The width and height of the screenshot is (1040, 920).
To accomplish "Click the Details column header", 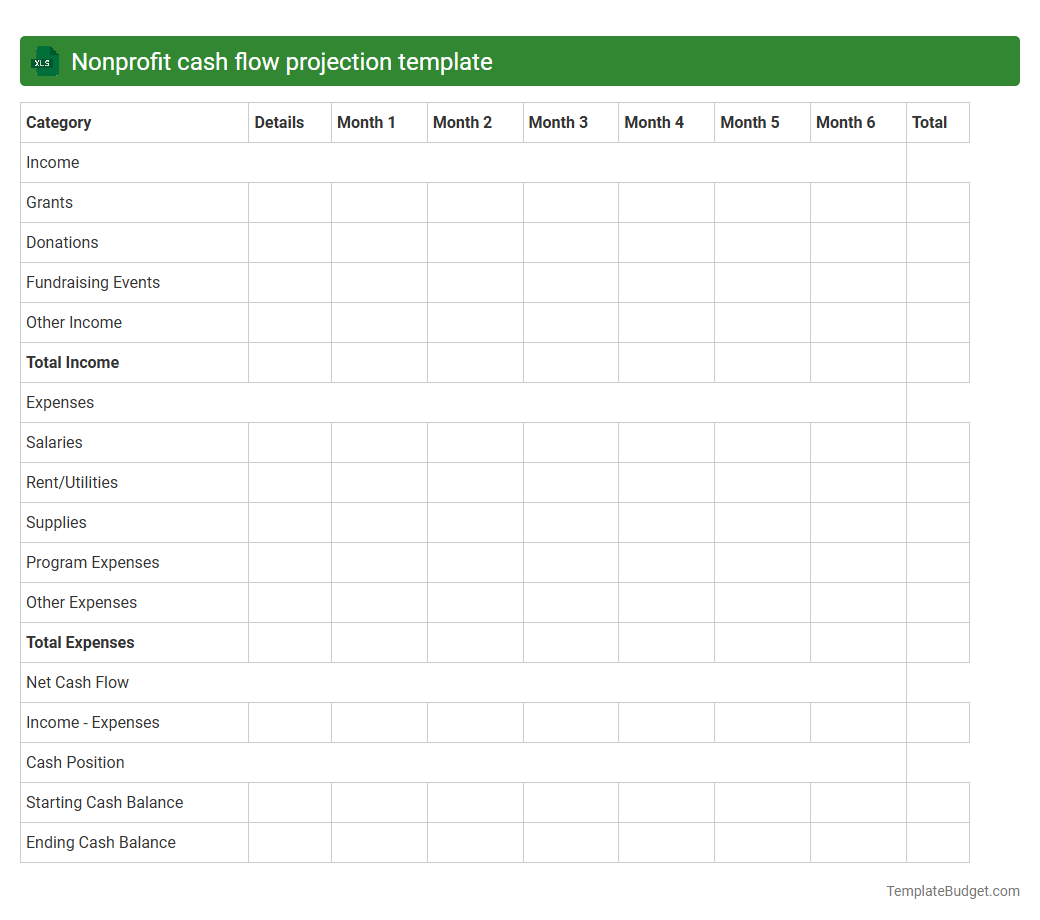I will [x=278, y=122].
